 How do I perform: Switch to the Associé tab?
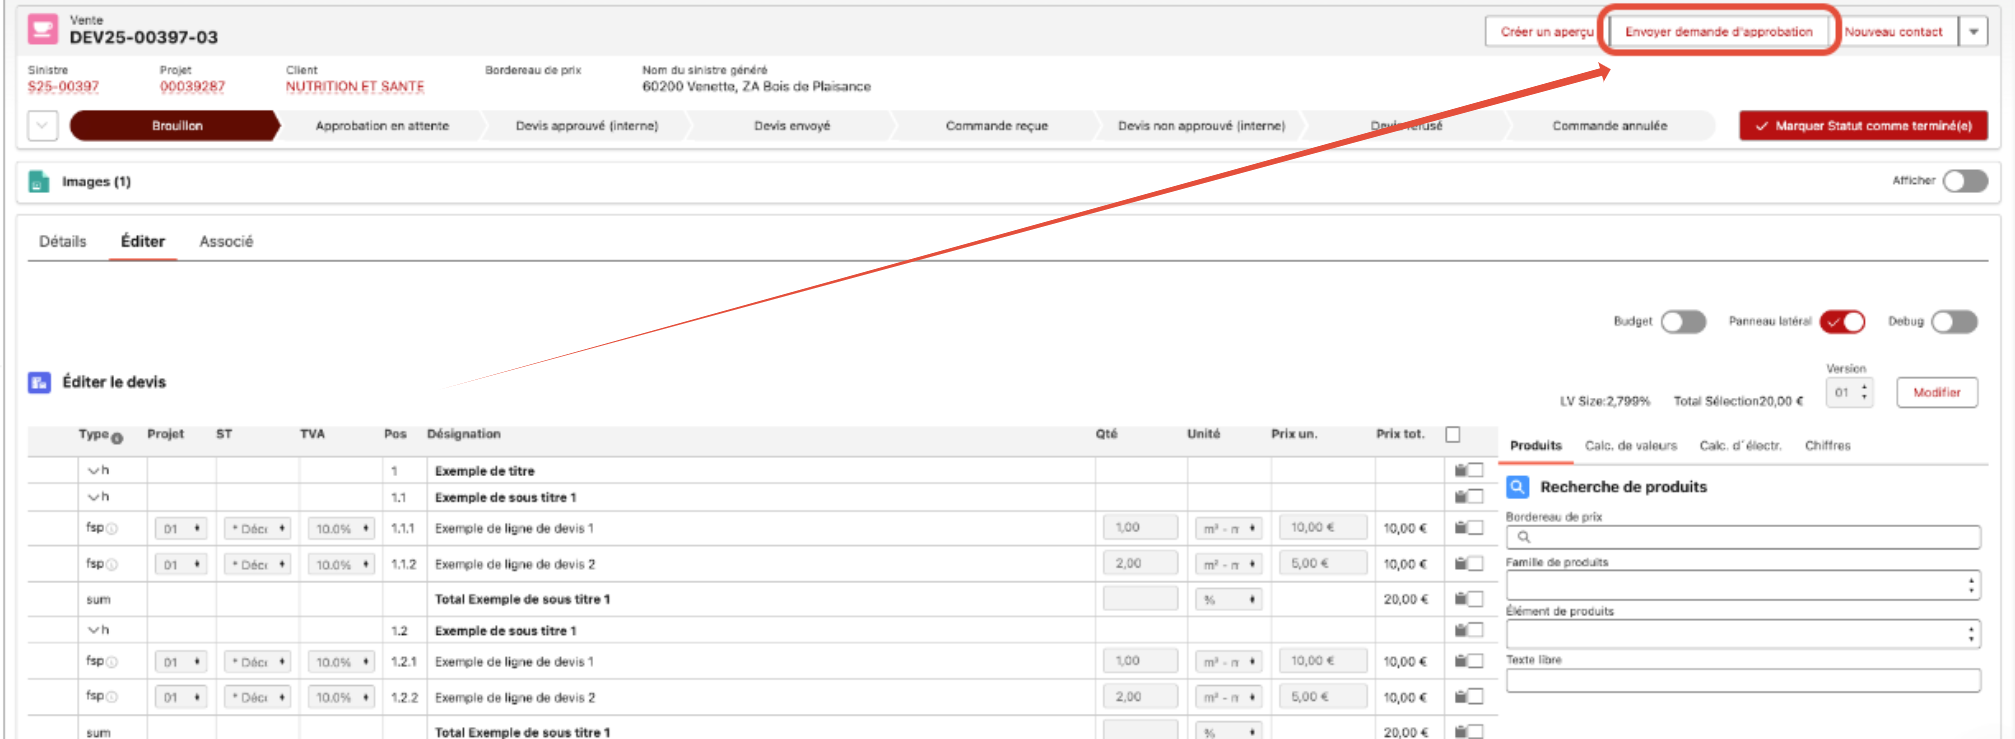(x=226, y=241)
